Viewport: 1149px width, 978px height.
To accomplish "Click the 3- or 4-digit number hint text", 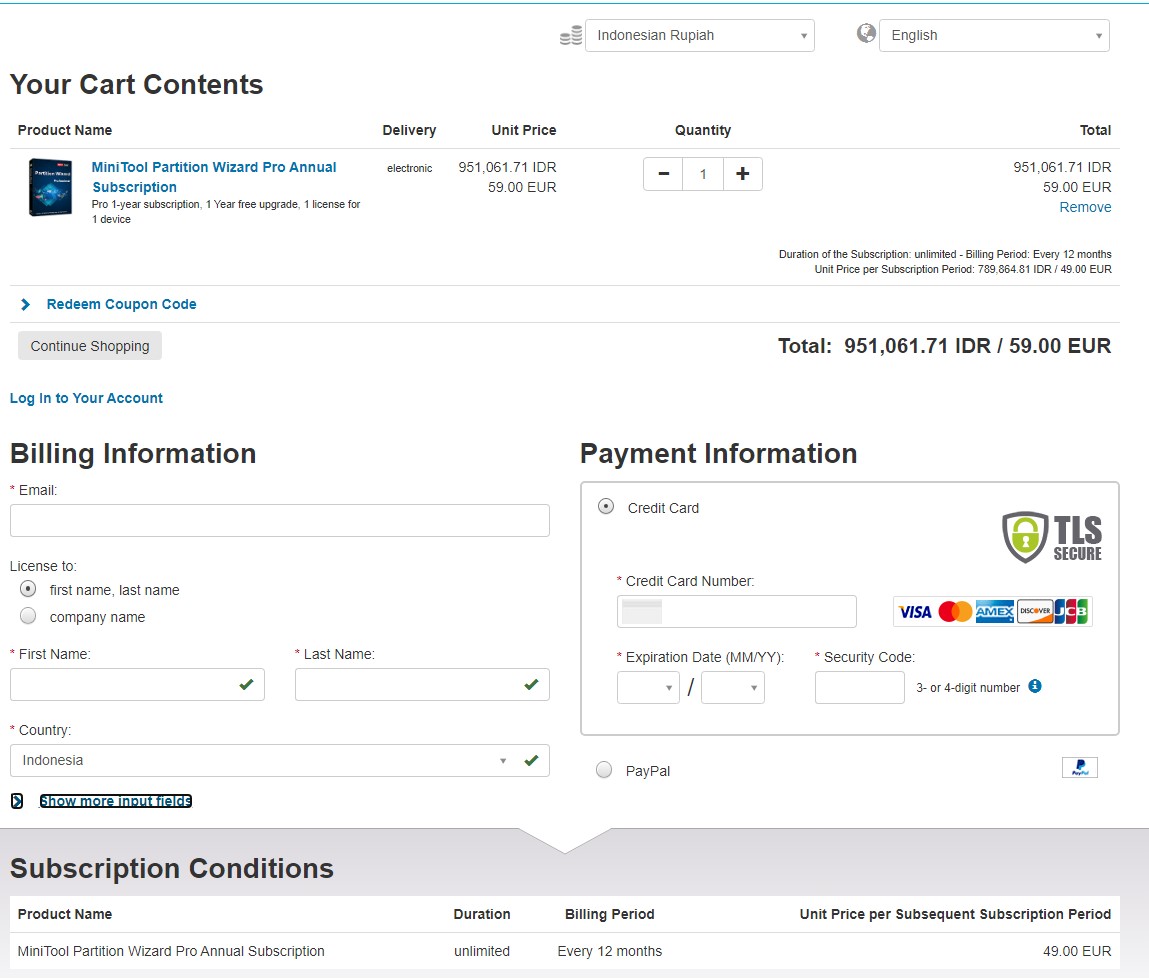I will (x=968, y=688).
